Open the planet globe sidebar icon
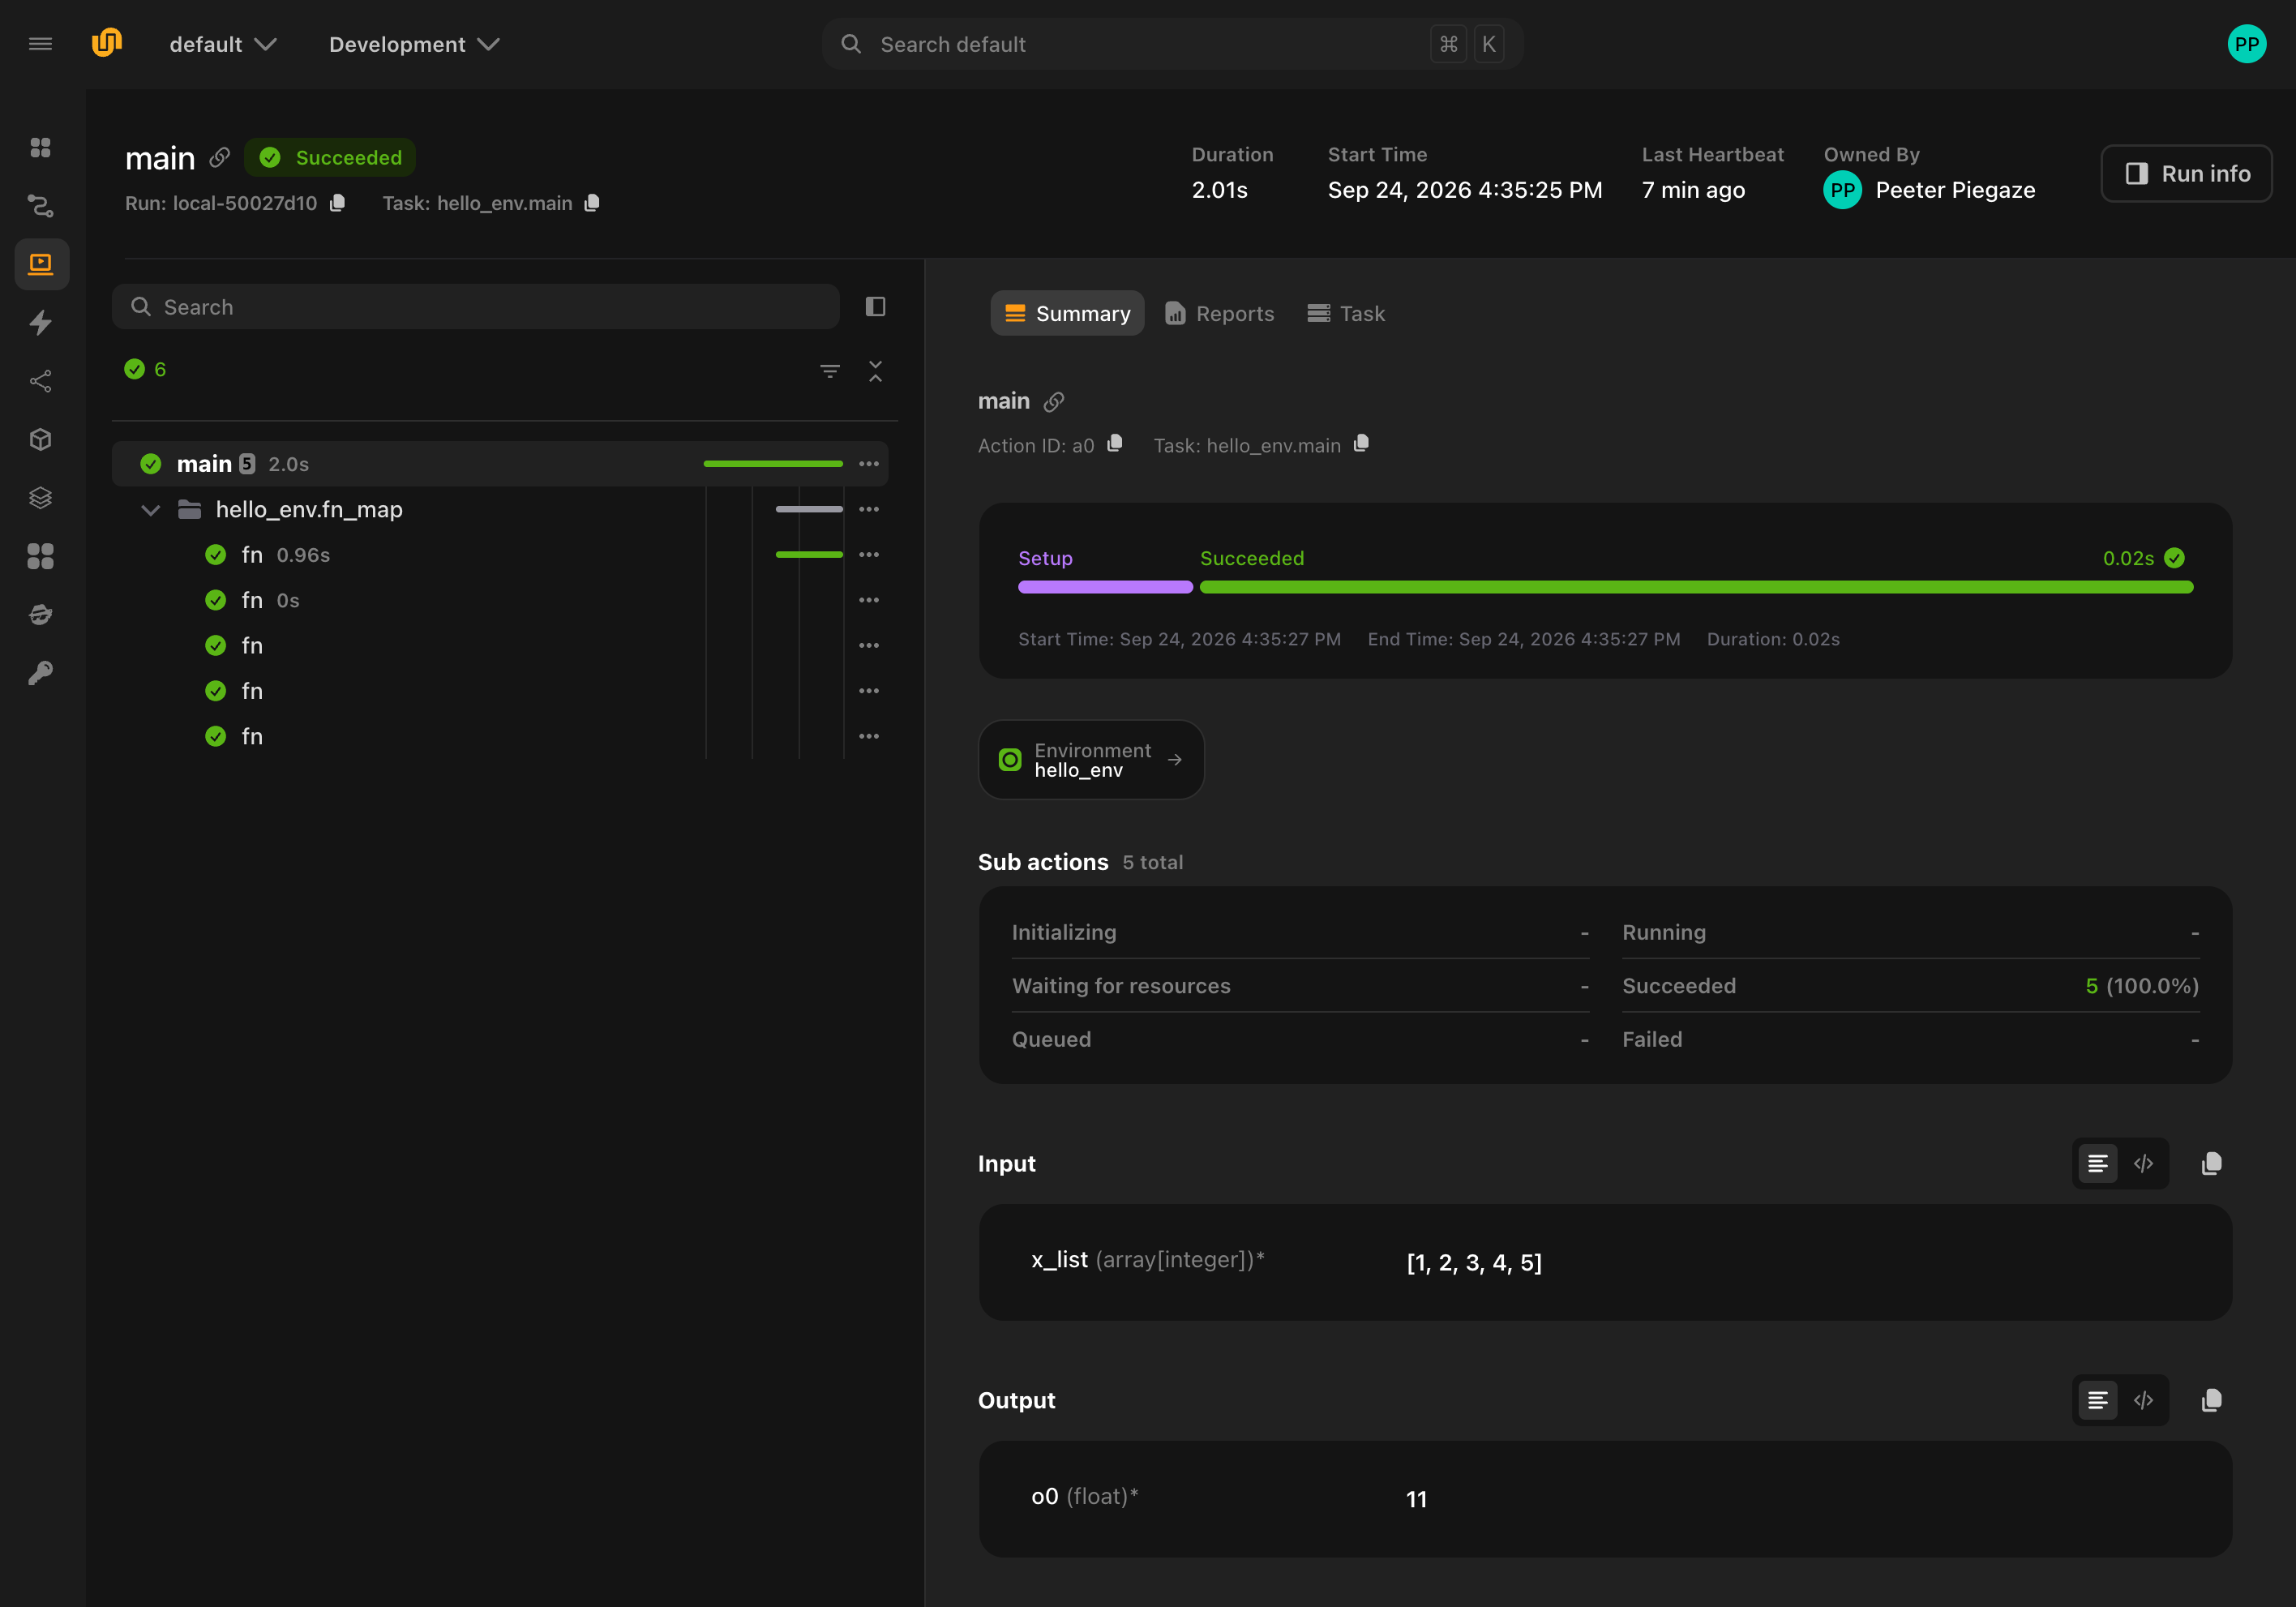This screenshot has width=2296, height=1607. pyautogui.click(x=41, y=614)
